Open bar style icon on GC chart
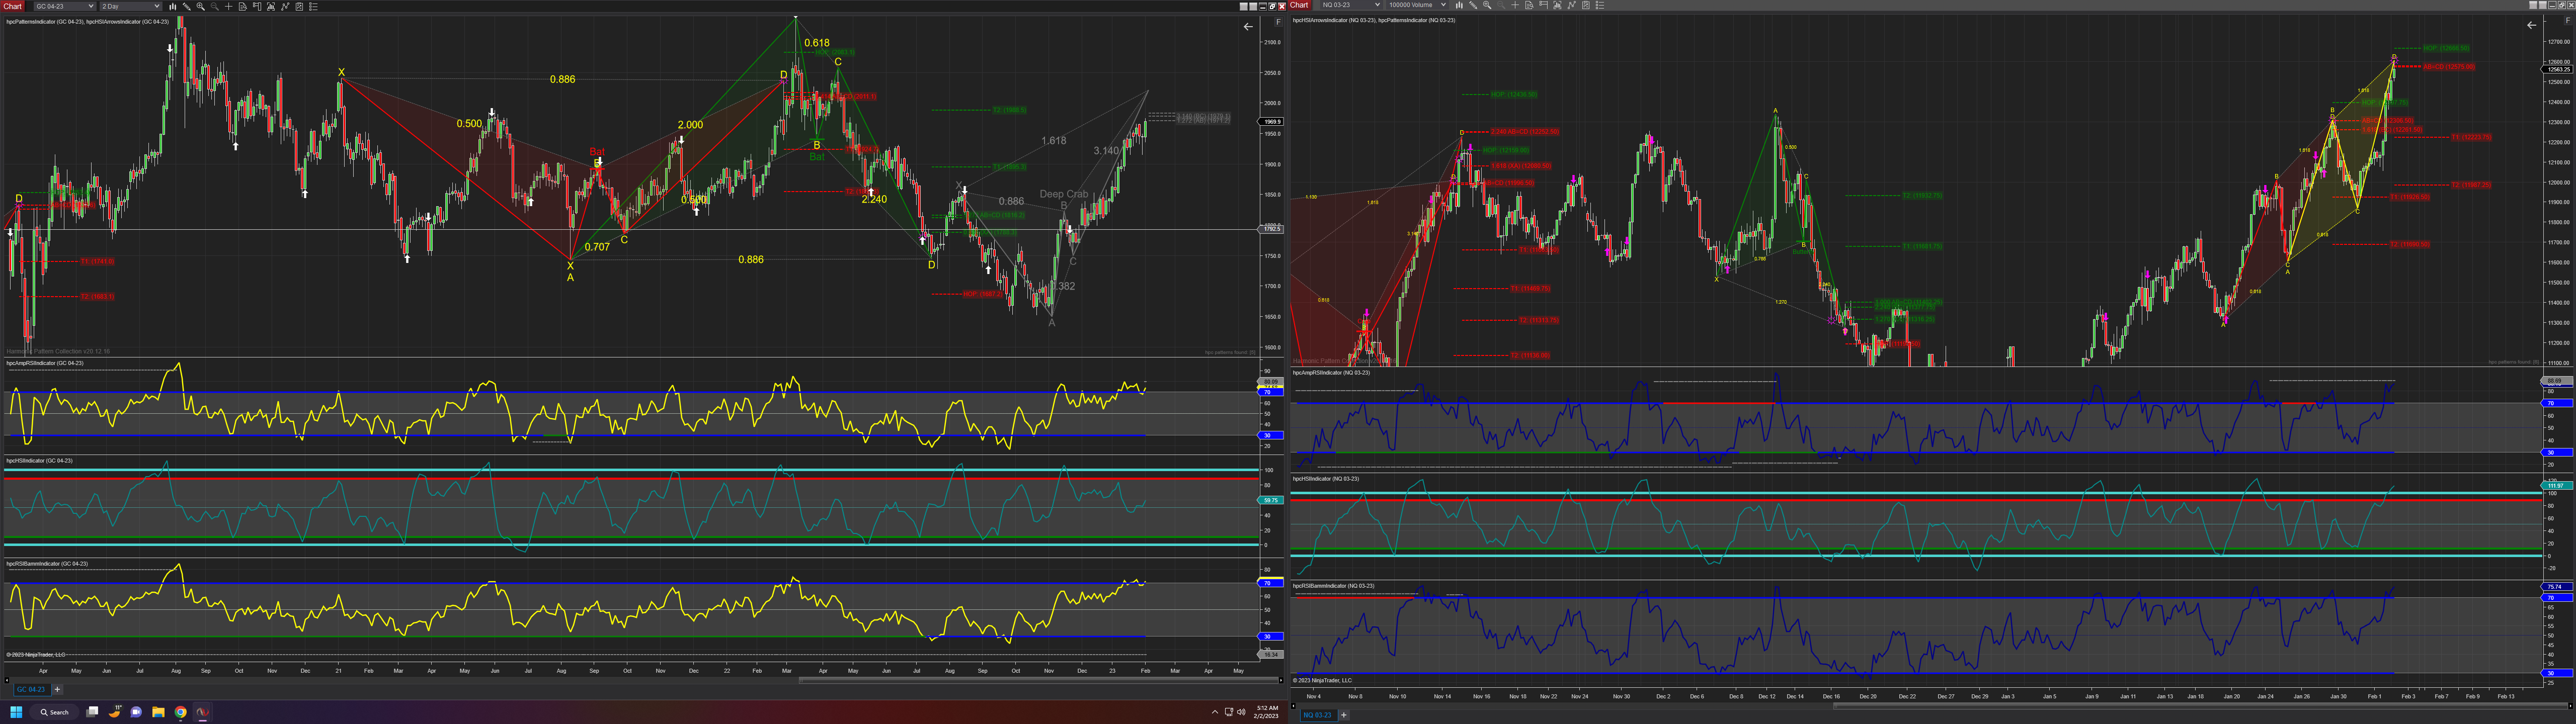 pos(173,6)
